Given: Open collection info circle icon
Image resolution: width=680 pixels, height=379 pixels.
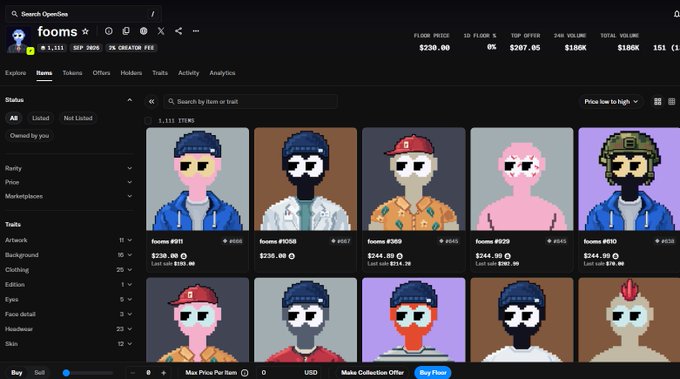Looking at the screenshot, I should coord(108,31).
